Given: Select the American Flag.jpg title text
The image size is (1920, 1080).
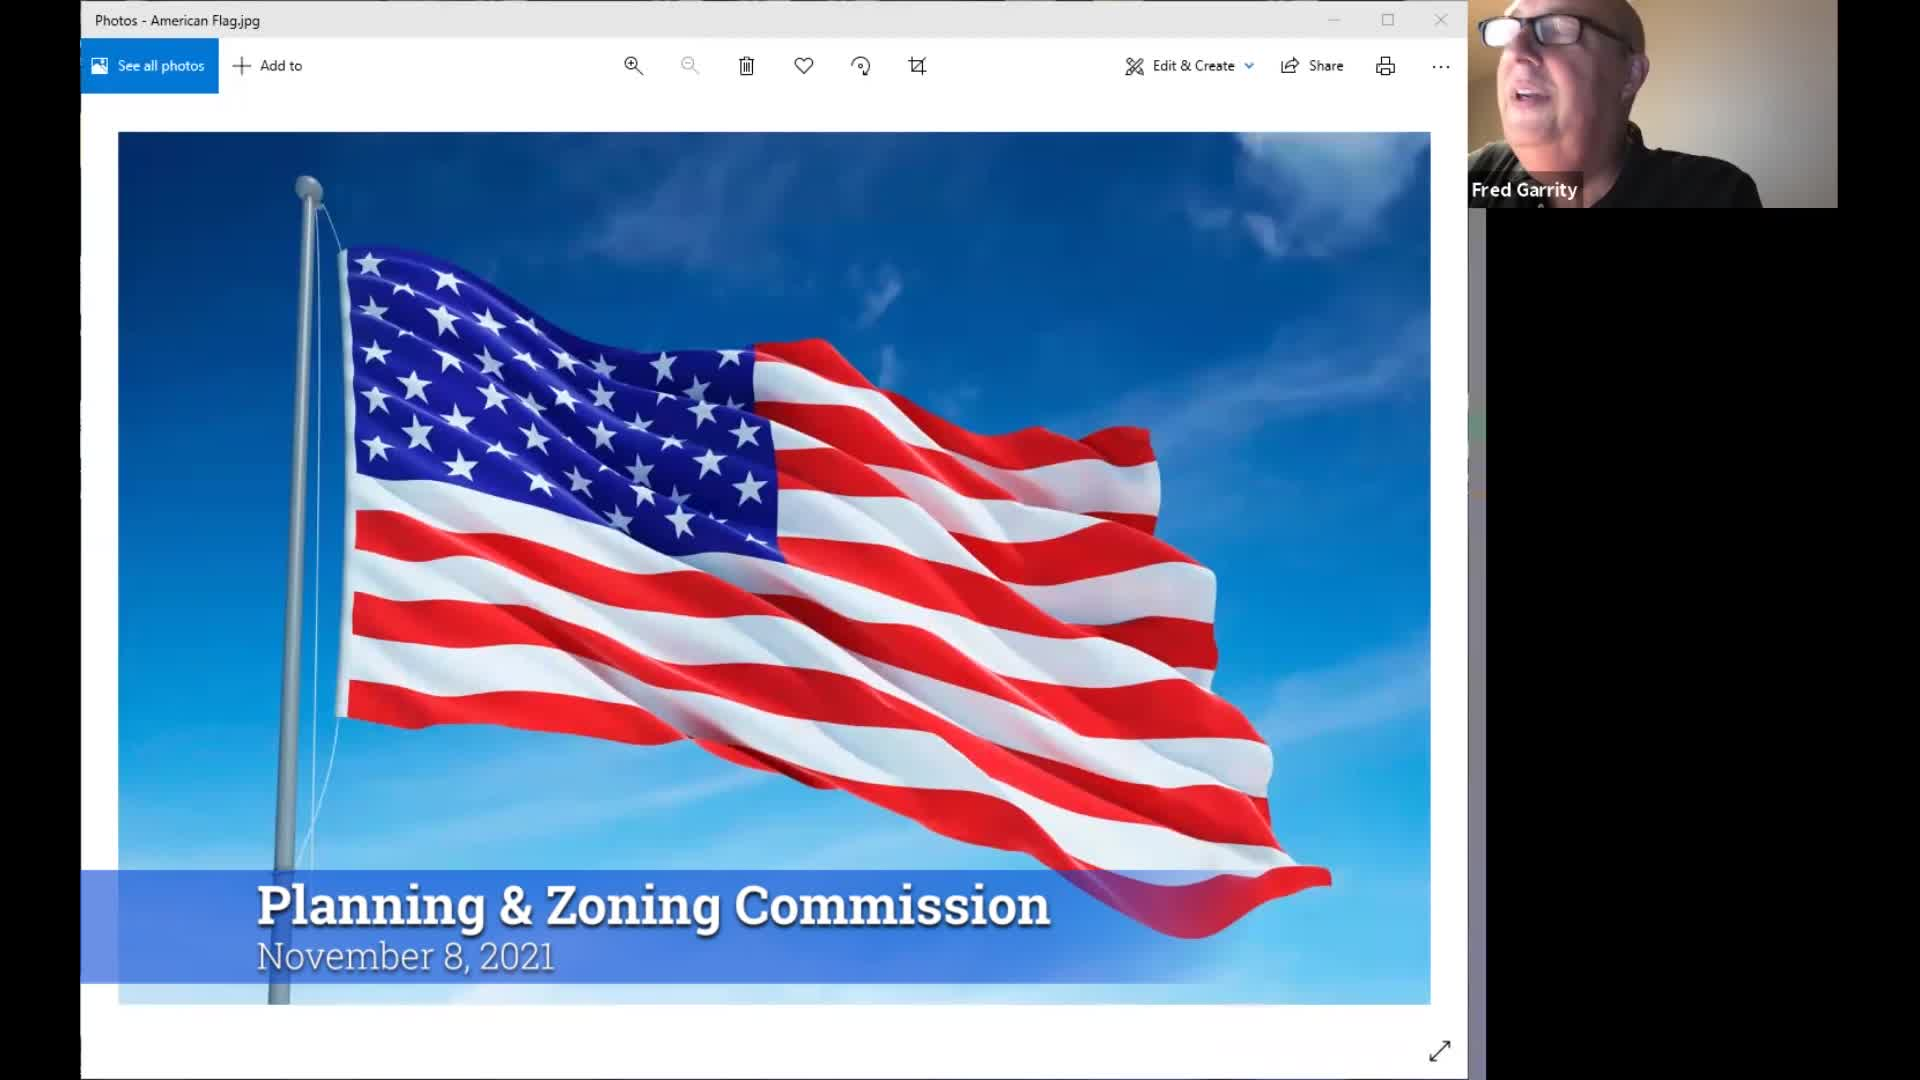Looking at the screenshot, I should click(x=176, y=20).
